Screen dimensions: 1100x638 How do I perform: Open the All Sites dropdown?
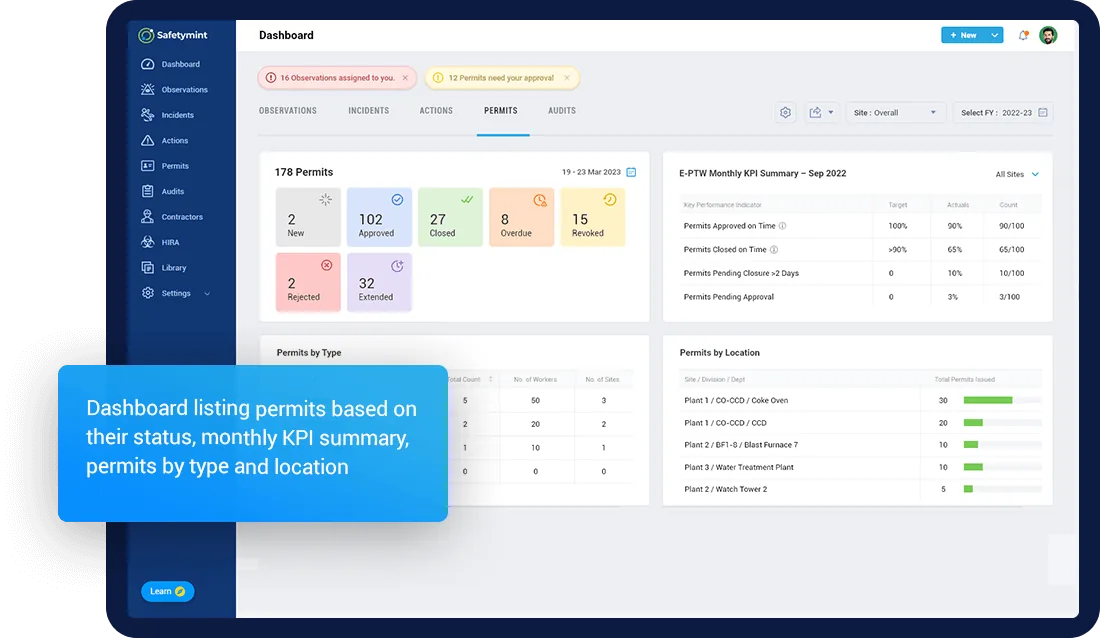(x=1017, y=174)
